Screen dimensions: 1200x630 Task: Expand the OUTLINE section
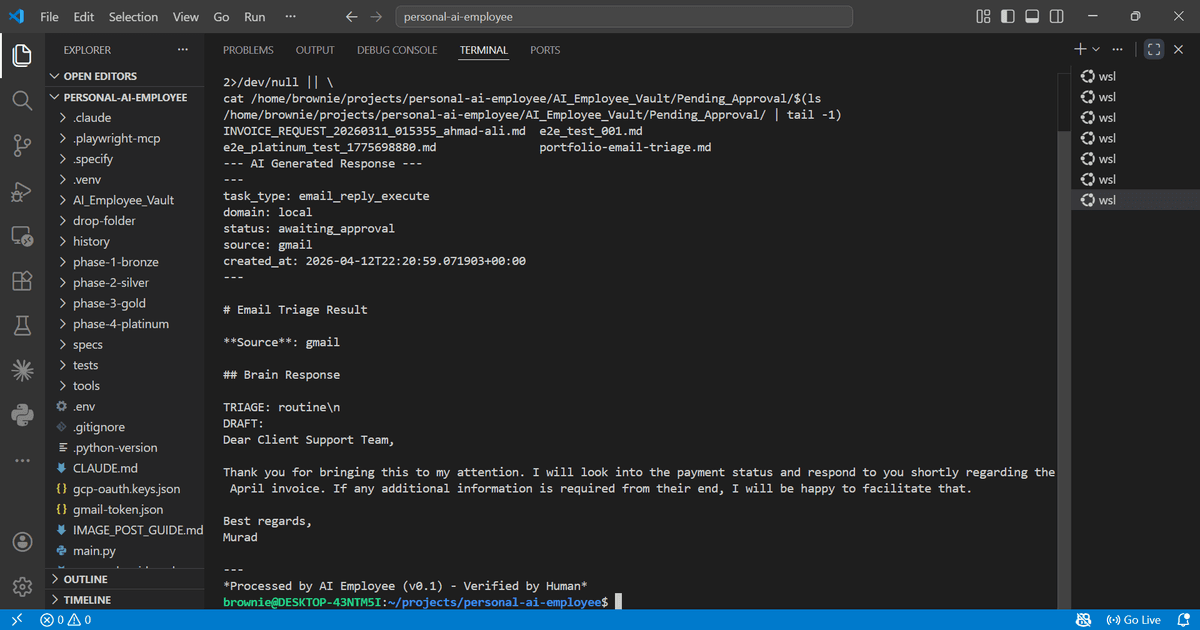[x=85, y=579]
